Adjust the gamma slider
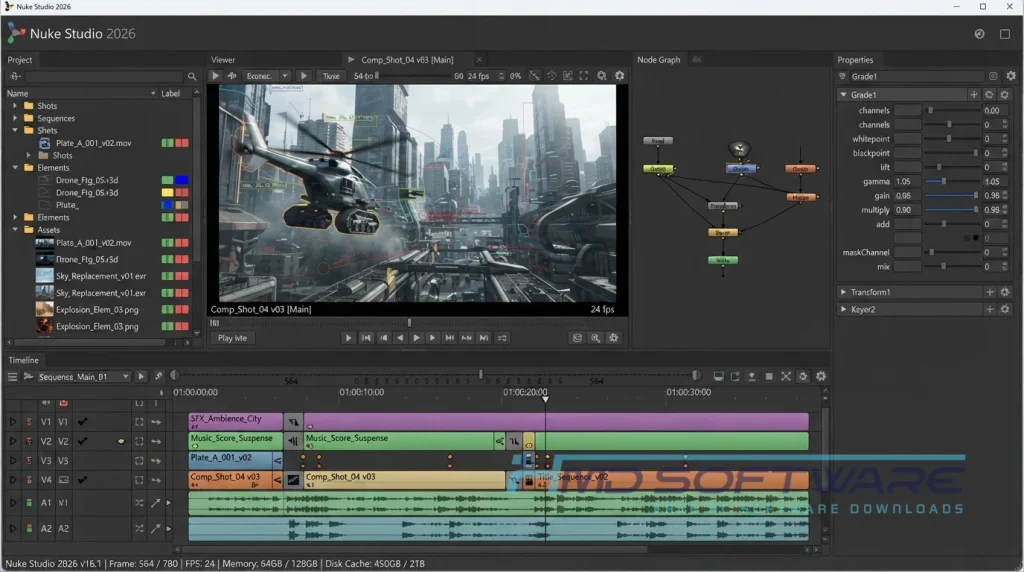This screenshot has height=572, width=1024. click(x=950, y=182)
